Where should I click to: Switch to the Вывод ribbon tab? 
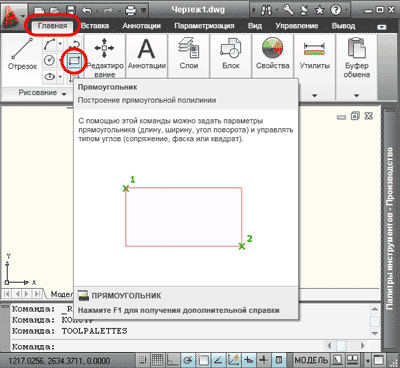coord(343,26)
